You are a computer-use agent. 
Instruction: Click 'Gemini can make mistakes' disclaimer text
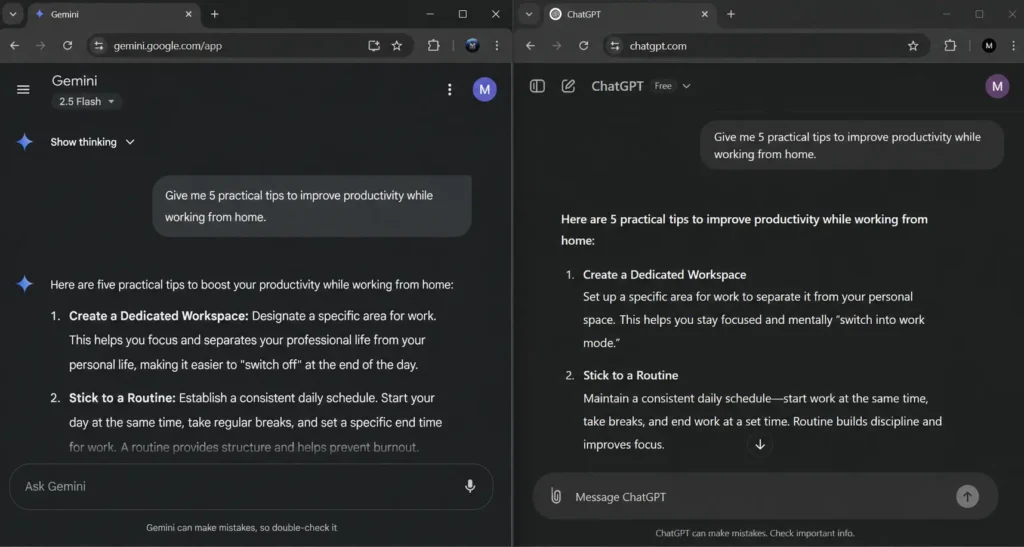[x=242, y=527]
